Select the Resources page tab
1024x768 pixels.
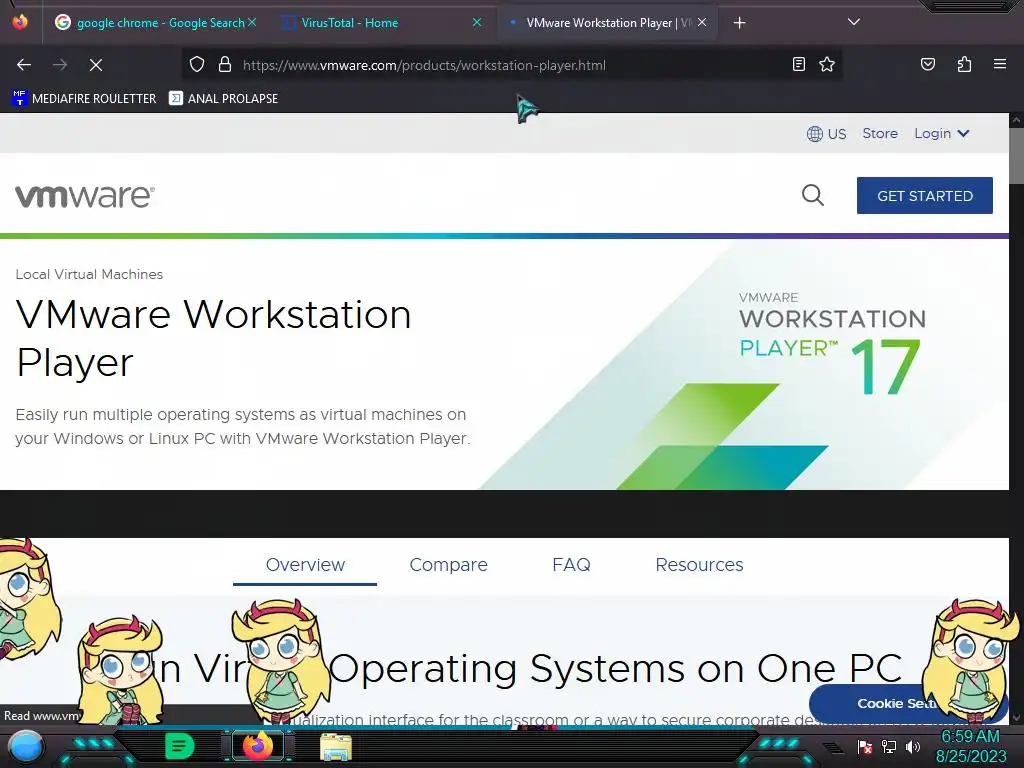(x=699, y=564)
